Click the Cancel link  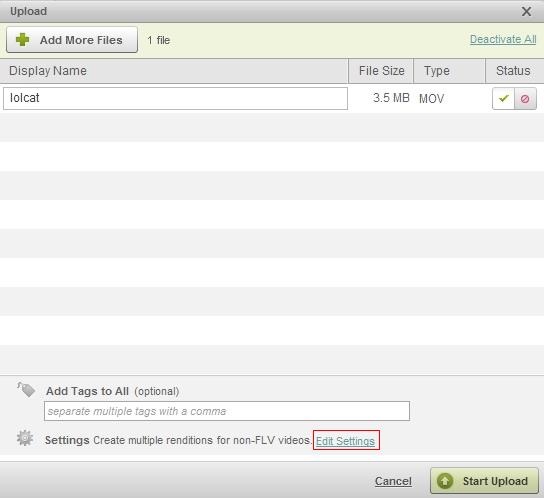393,481
